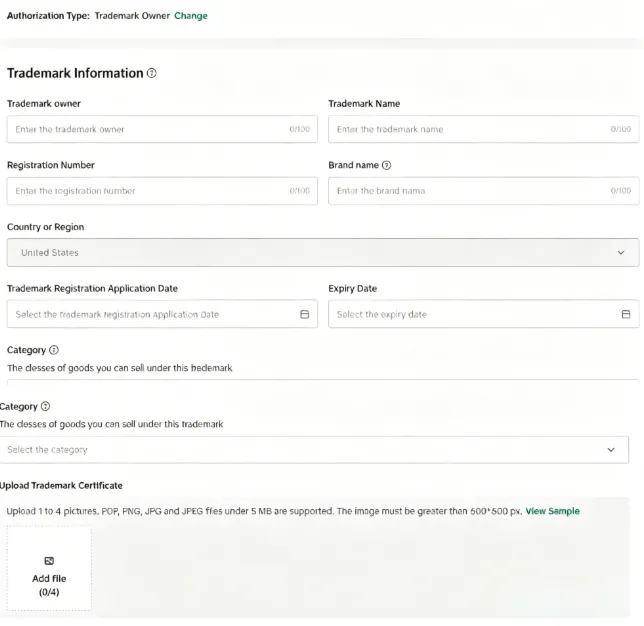Click the Select the expiry date field

[470, 314]
